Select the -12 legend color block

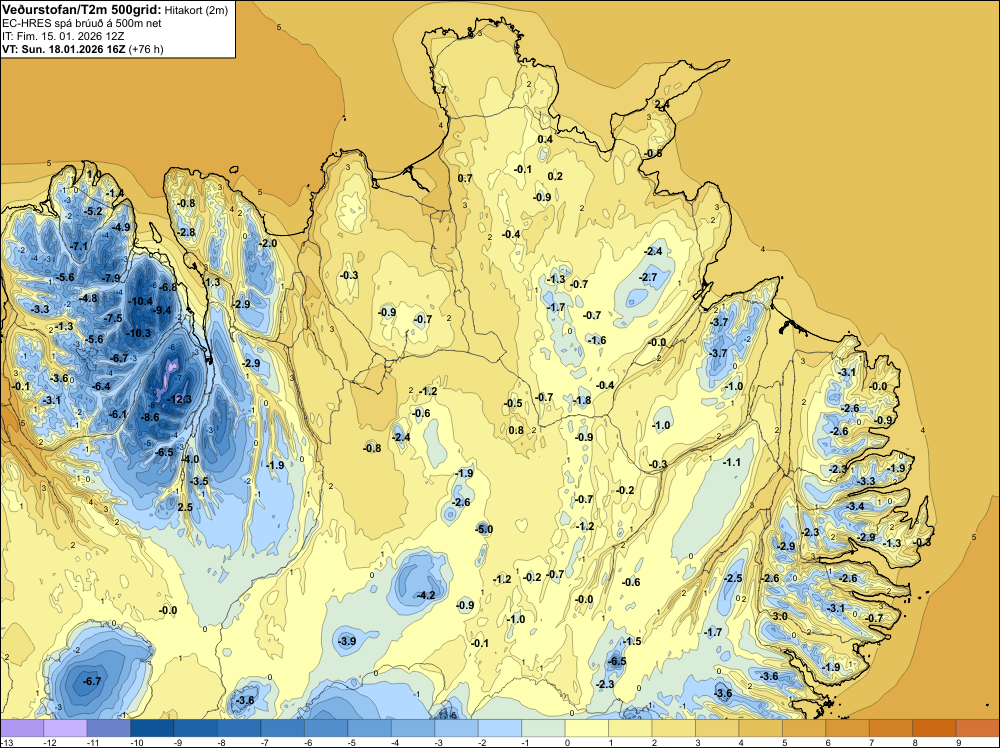(x=65, y=728)
